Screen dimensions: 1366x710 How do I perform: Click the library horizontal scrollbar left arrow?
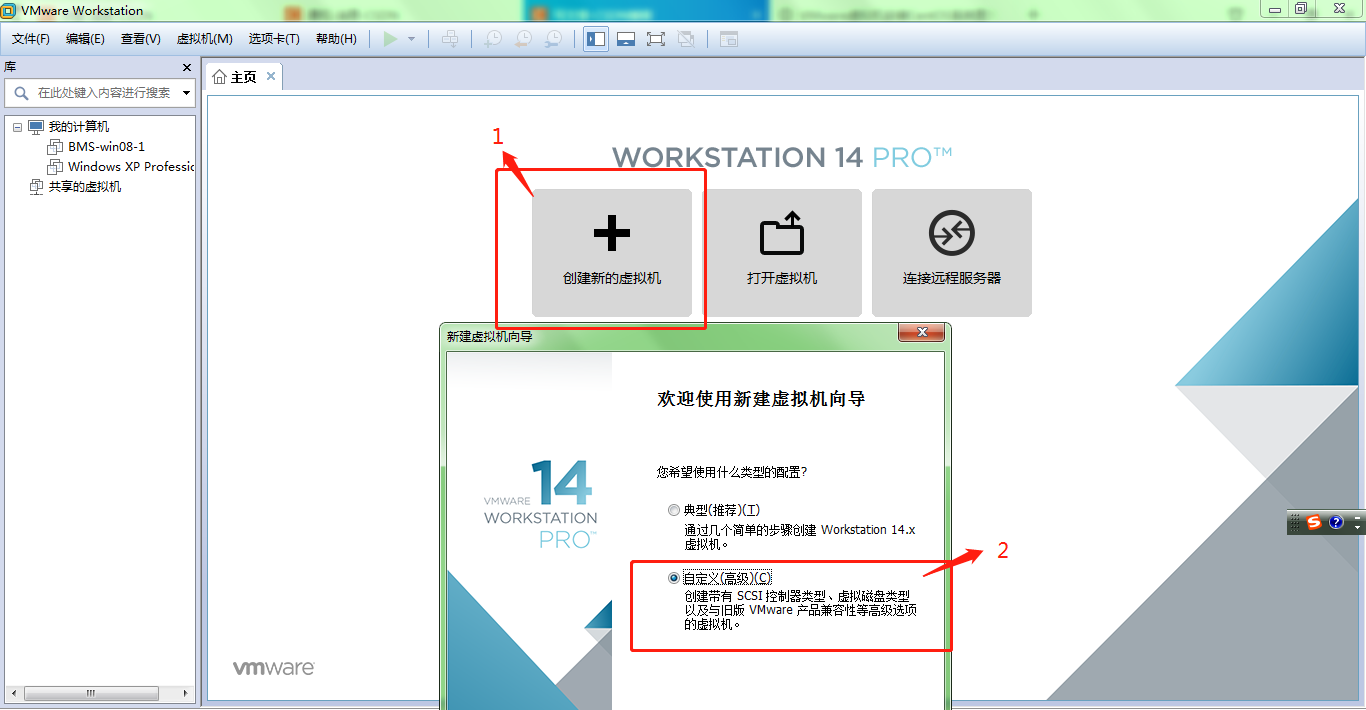pyautogui.click(x=15, y=693)
